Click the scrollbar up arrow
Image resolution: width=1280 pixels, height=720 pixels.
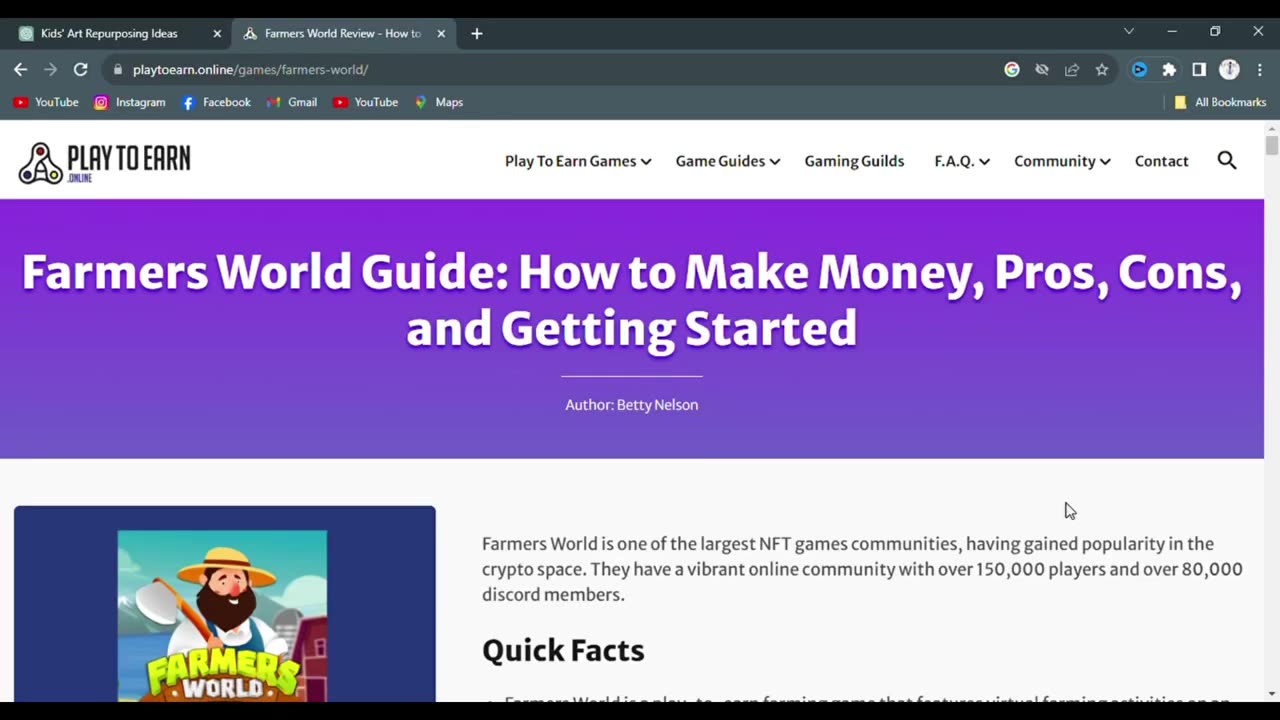[1272, 128]
